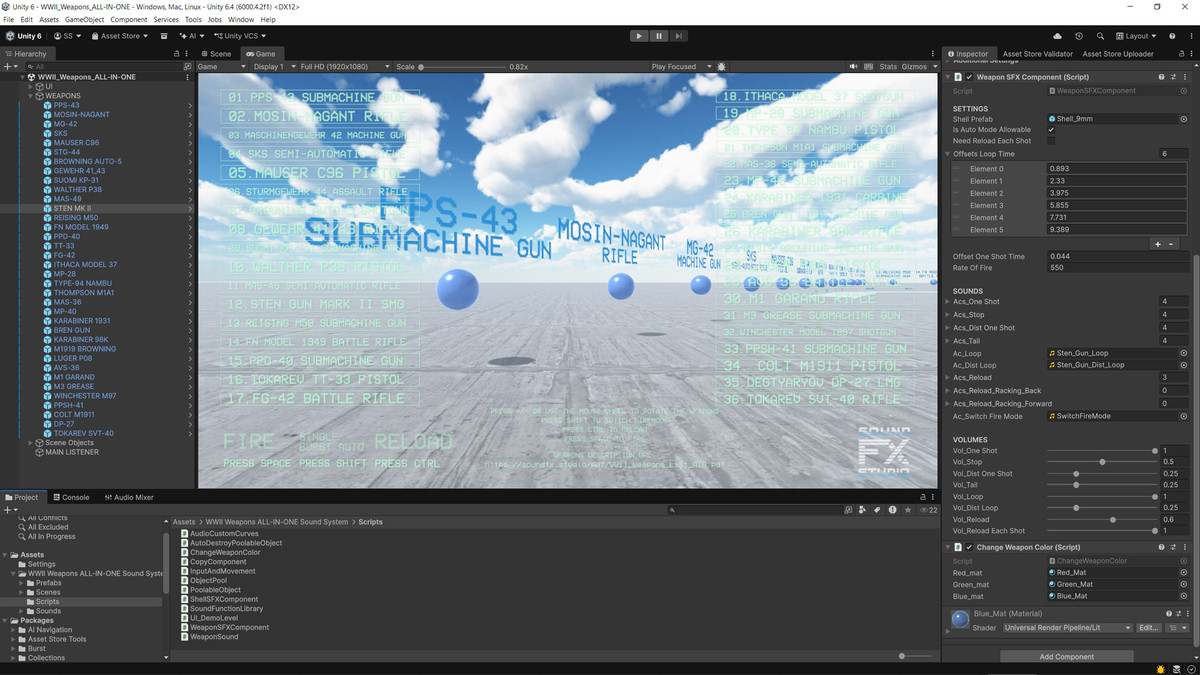Open the Gizmos dropdown
Screen dimensions: 1200x675
[x=918, y=67]
